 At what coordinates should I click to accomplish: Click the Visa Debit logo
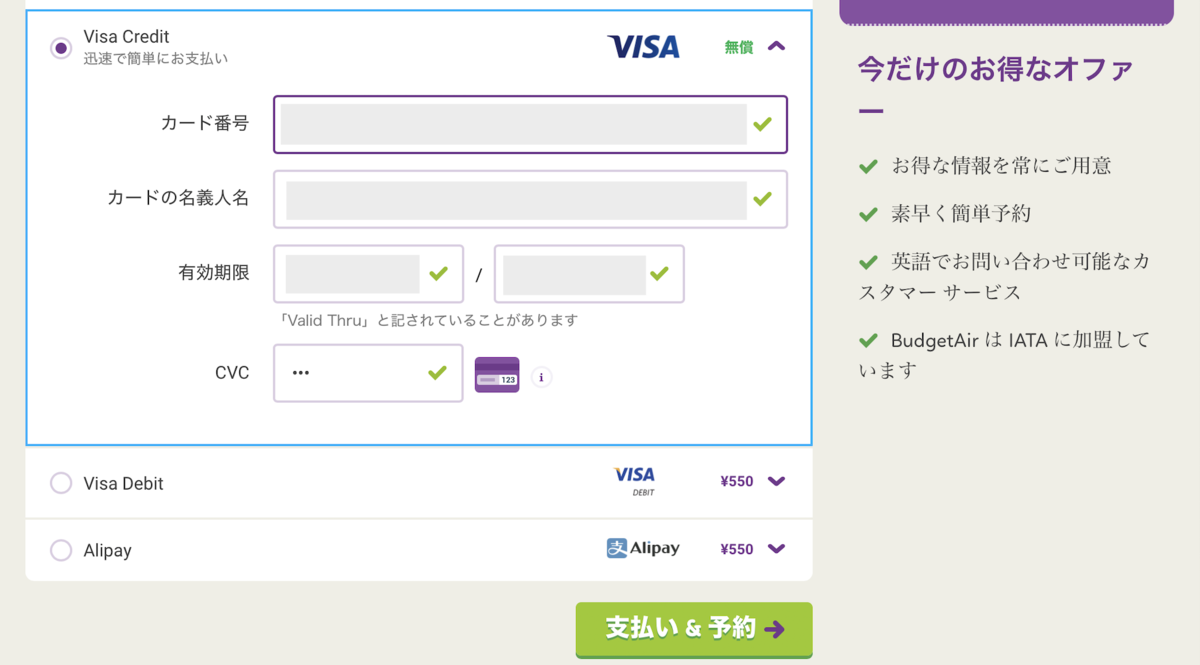tap(634, 480)
